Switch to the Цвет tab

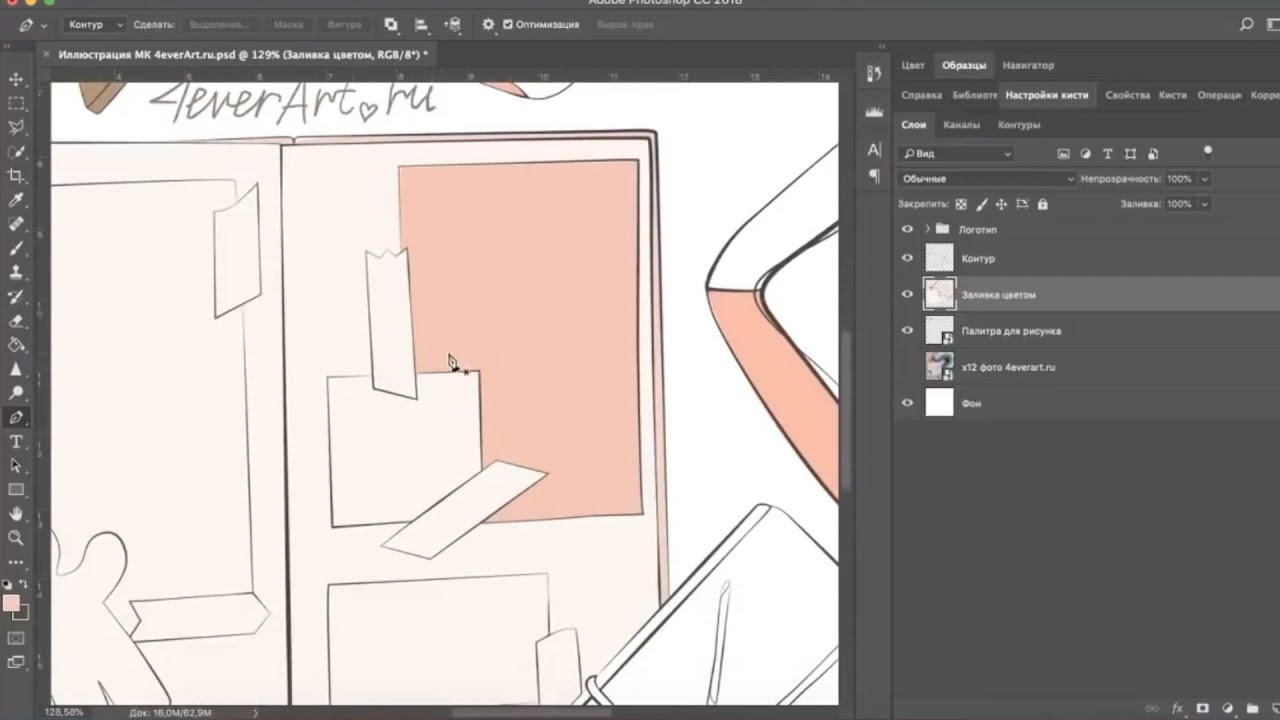pyautogui.click(x=913, y=65)
